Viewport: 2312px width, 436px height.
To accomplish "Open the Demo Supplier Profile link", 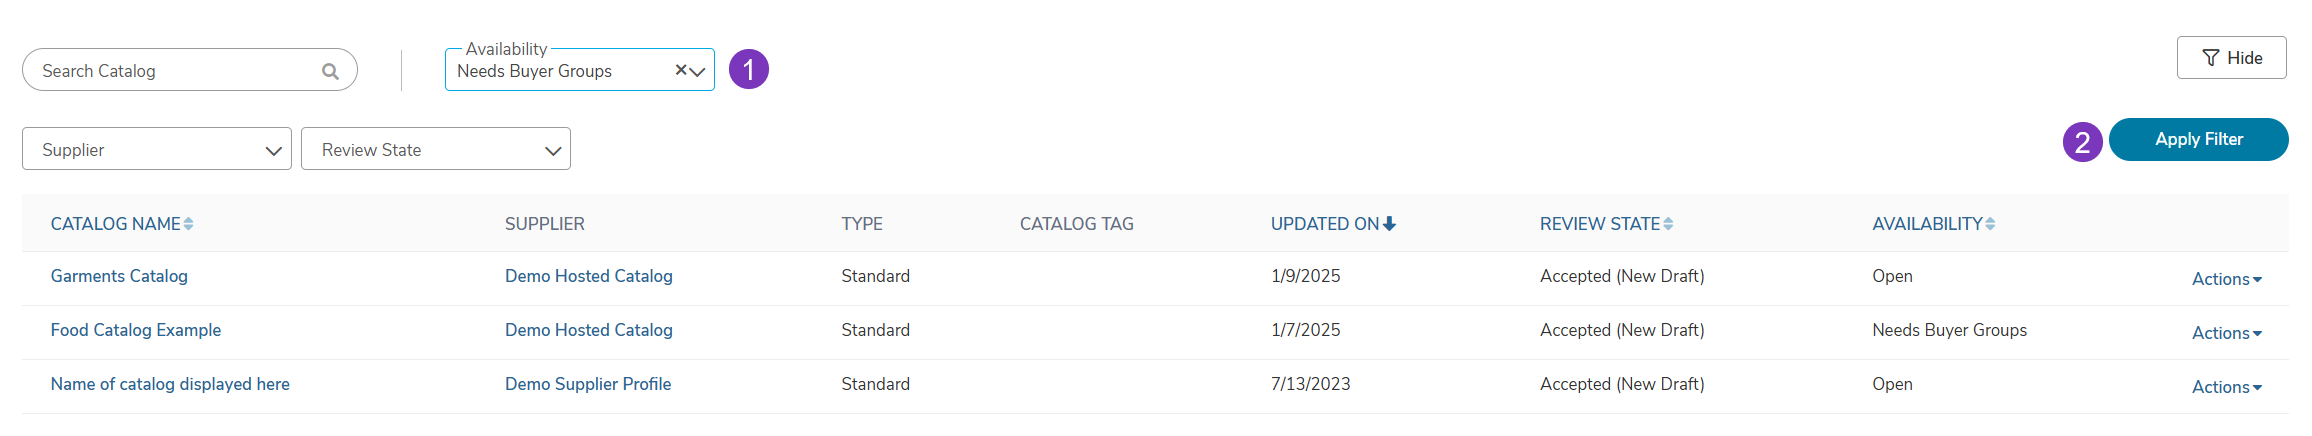I will coord(588,384).
